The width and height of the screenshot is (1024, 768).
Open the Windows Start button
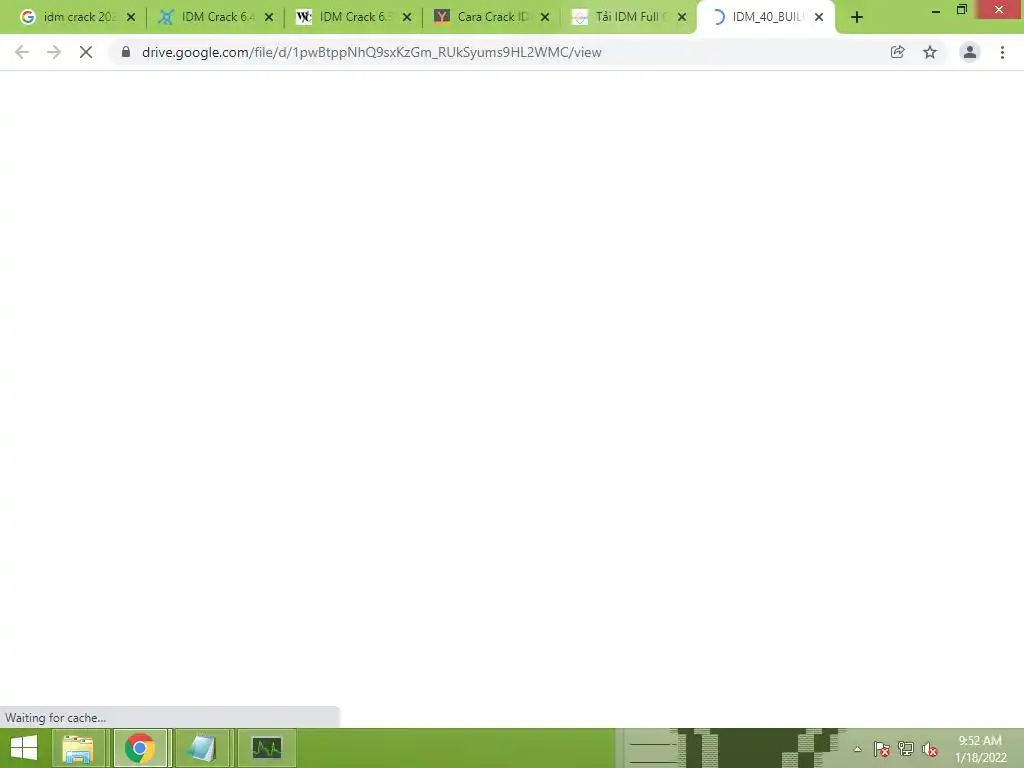(24, 748)
